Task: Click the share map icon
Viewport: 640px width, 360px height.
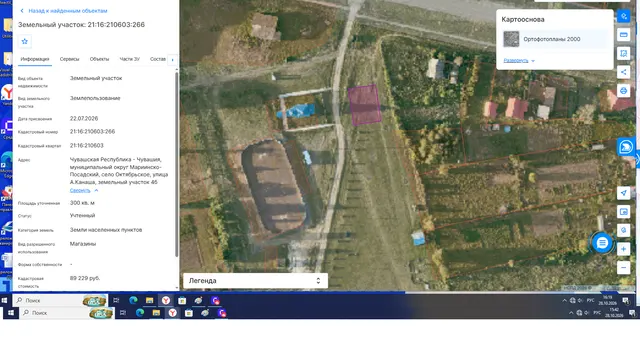Action: 623,72
